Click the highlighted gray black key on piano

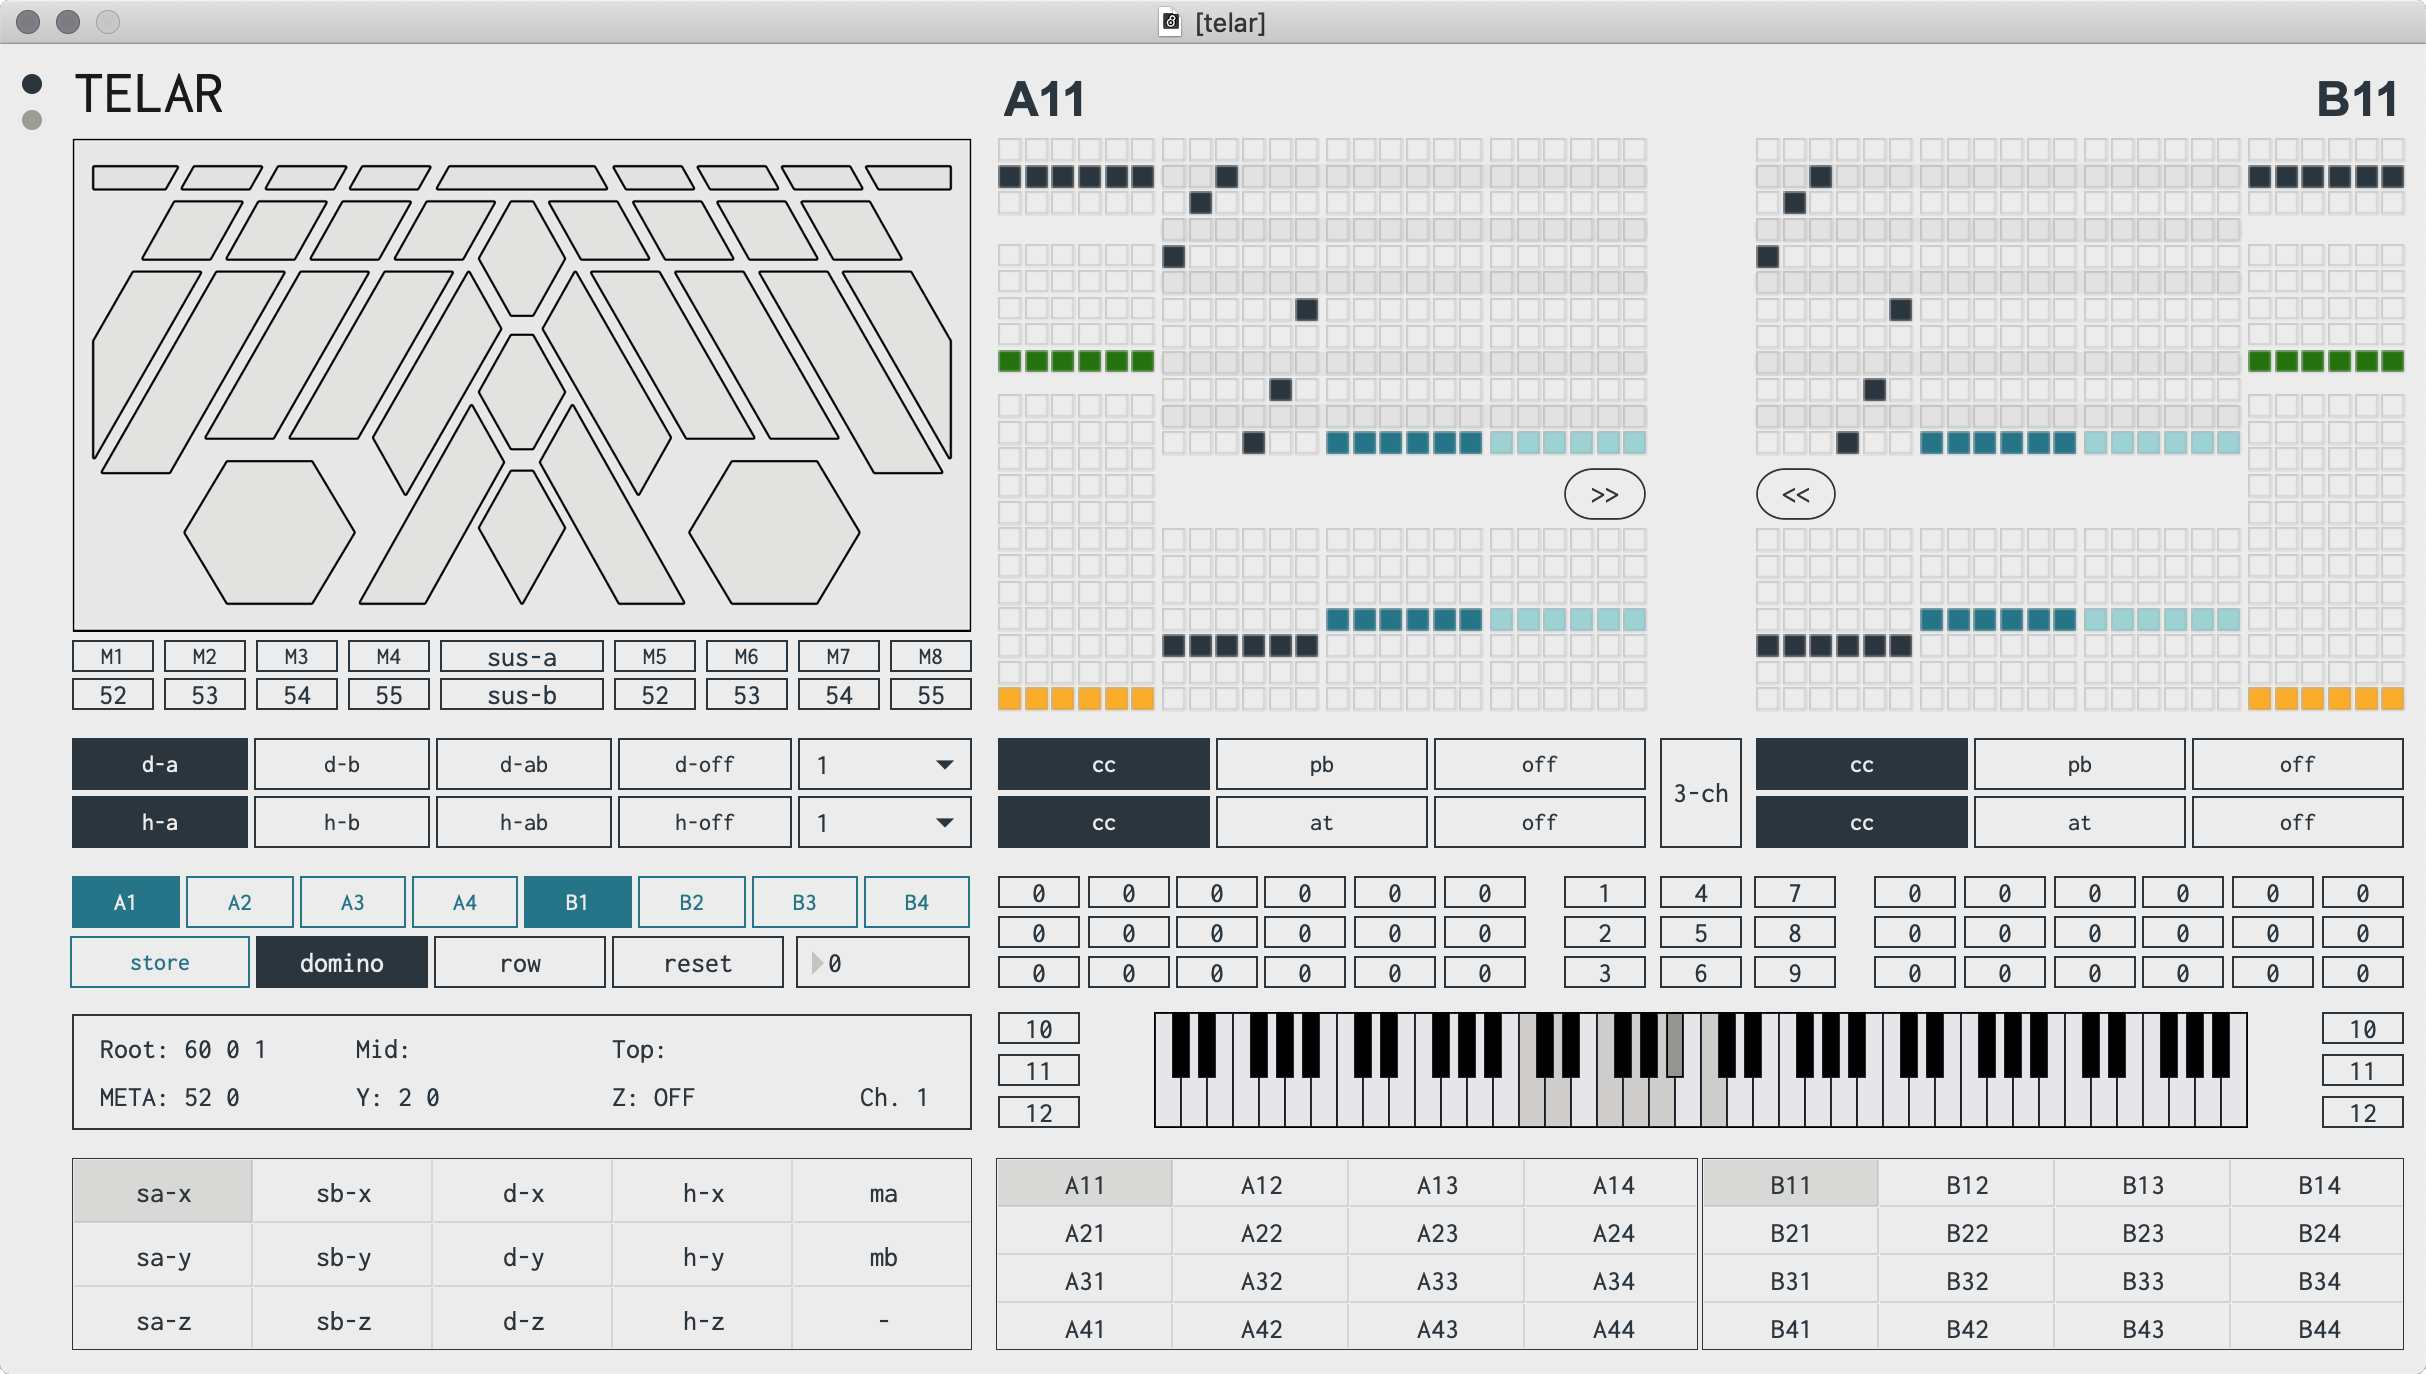pyautogui.click(x=1674, y=1044)
